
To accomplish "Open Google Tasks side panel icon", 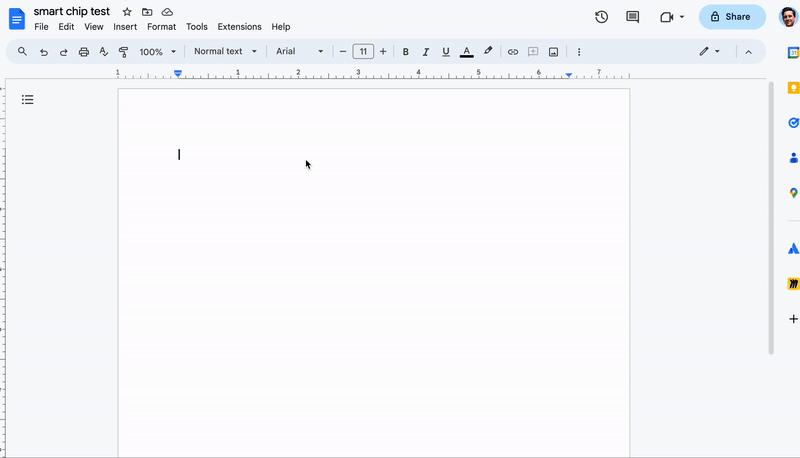I will click(x=793, y=123).
